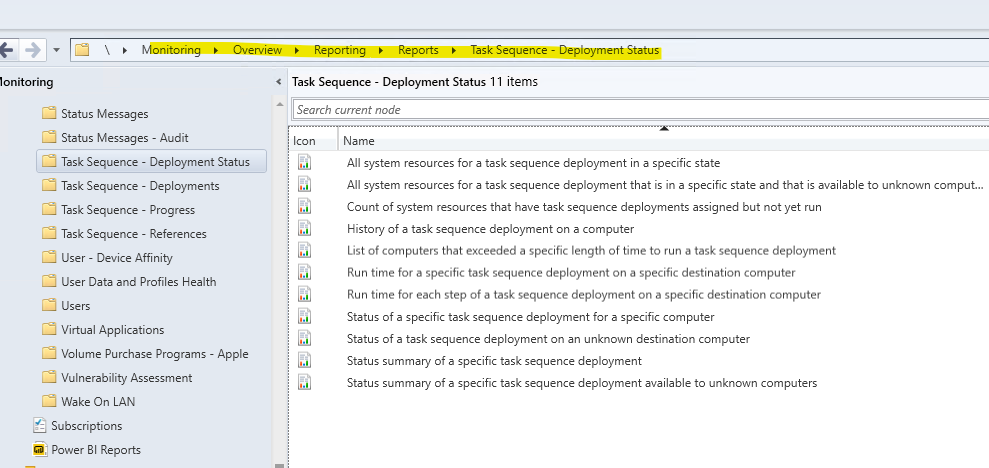Select 'Status of a specific task sequence deployment for a specific computer'
This screenshot has width=989, height=468.
[530, 317]
